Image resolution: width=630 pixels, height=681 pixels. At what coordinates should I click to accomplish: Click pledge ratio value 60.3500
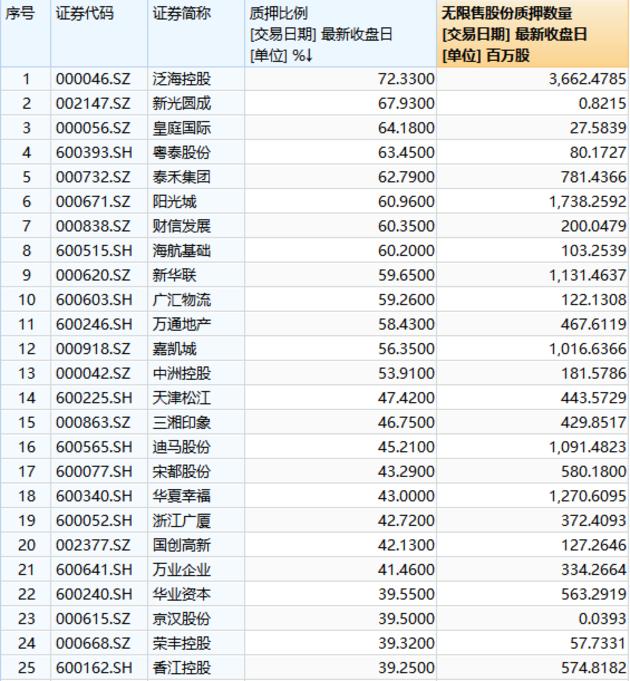[406, 226]
